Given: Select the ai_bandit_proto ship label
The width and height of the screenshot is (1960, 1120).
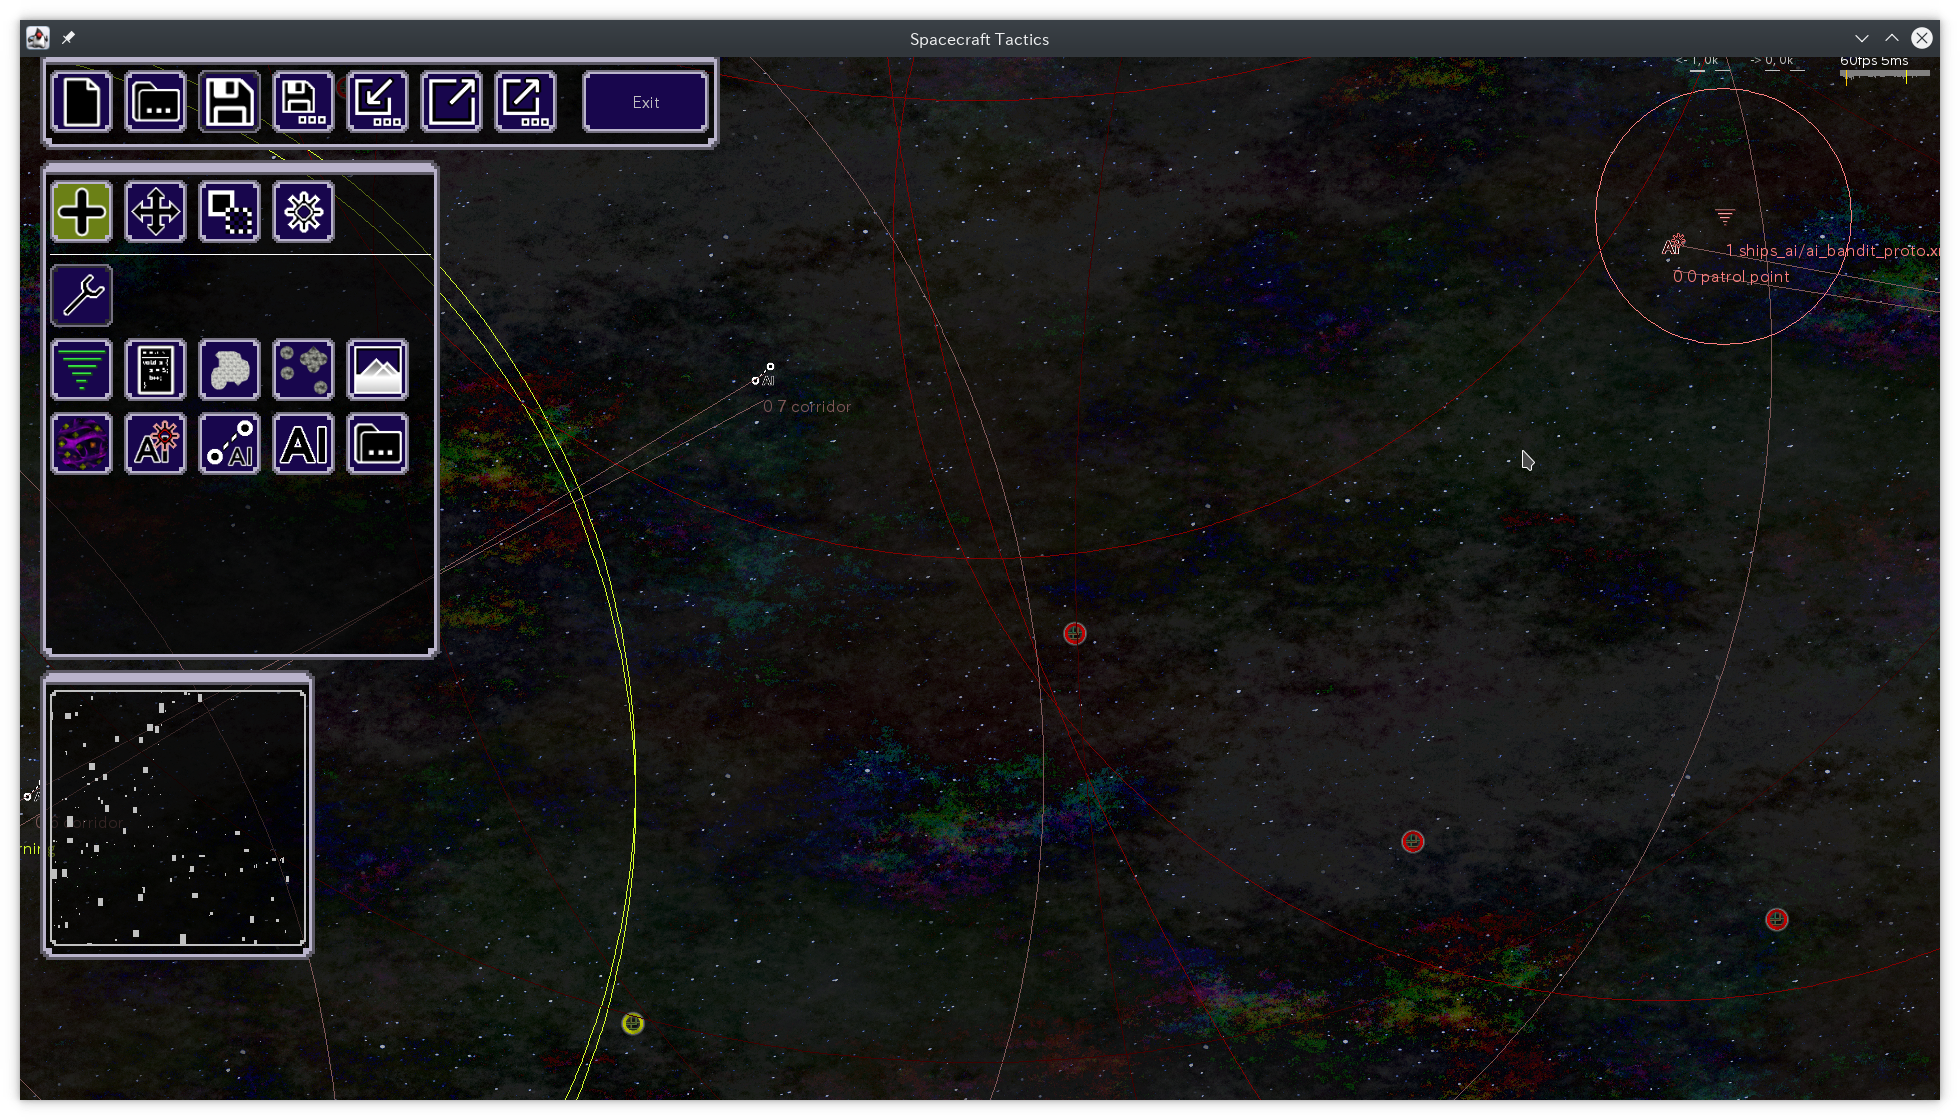Looking at the screenshot, I should point(1832,251).
